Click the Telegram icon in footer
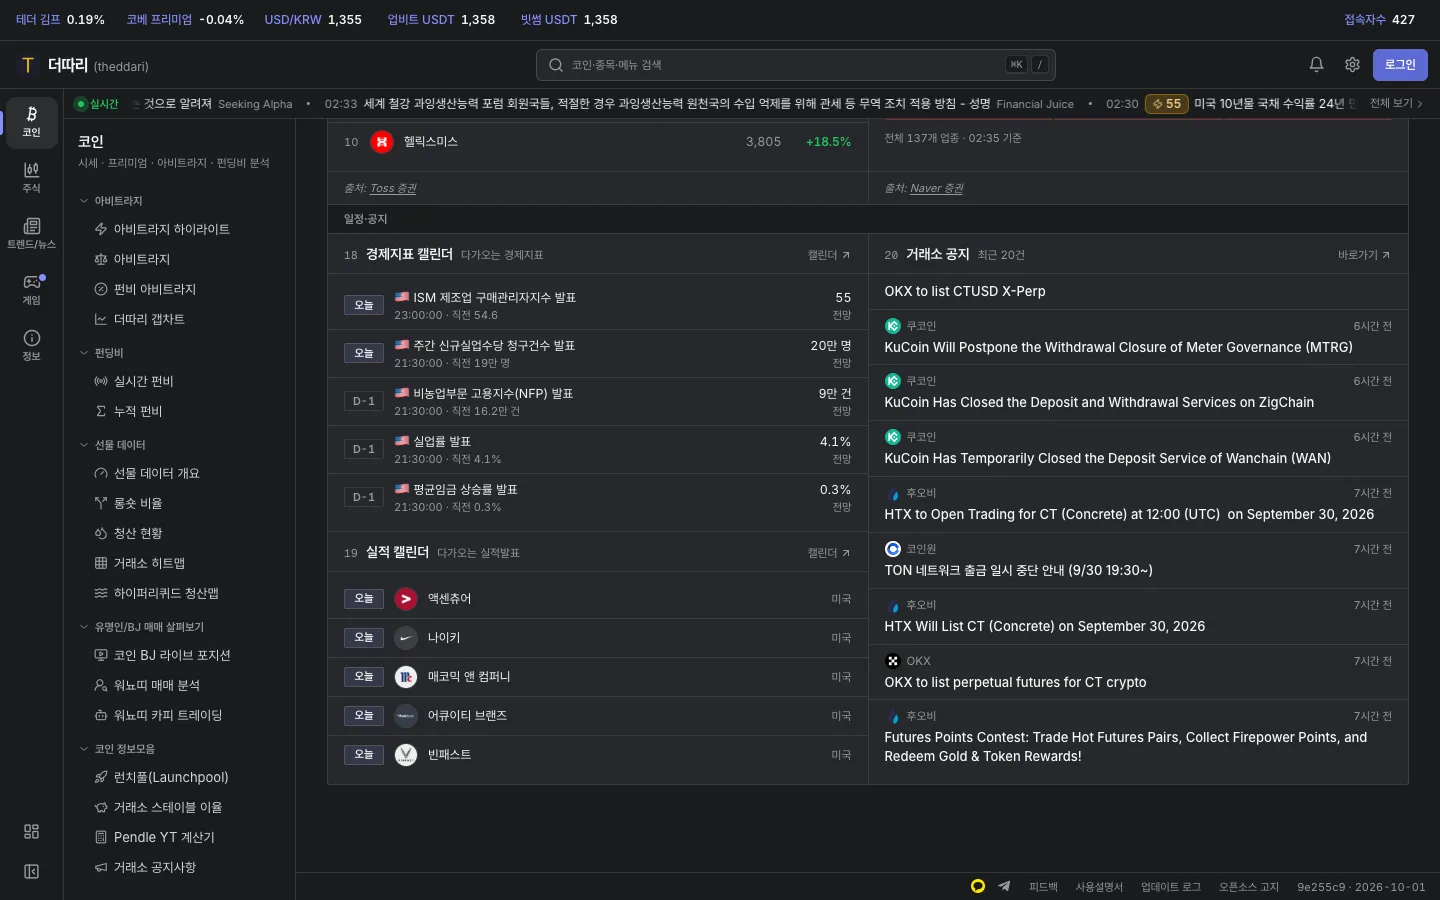1440x900 pixels. point(1004,886)
